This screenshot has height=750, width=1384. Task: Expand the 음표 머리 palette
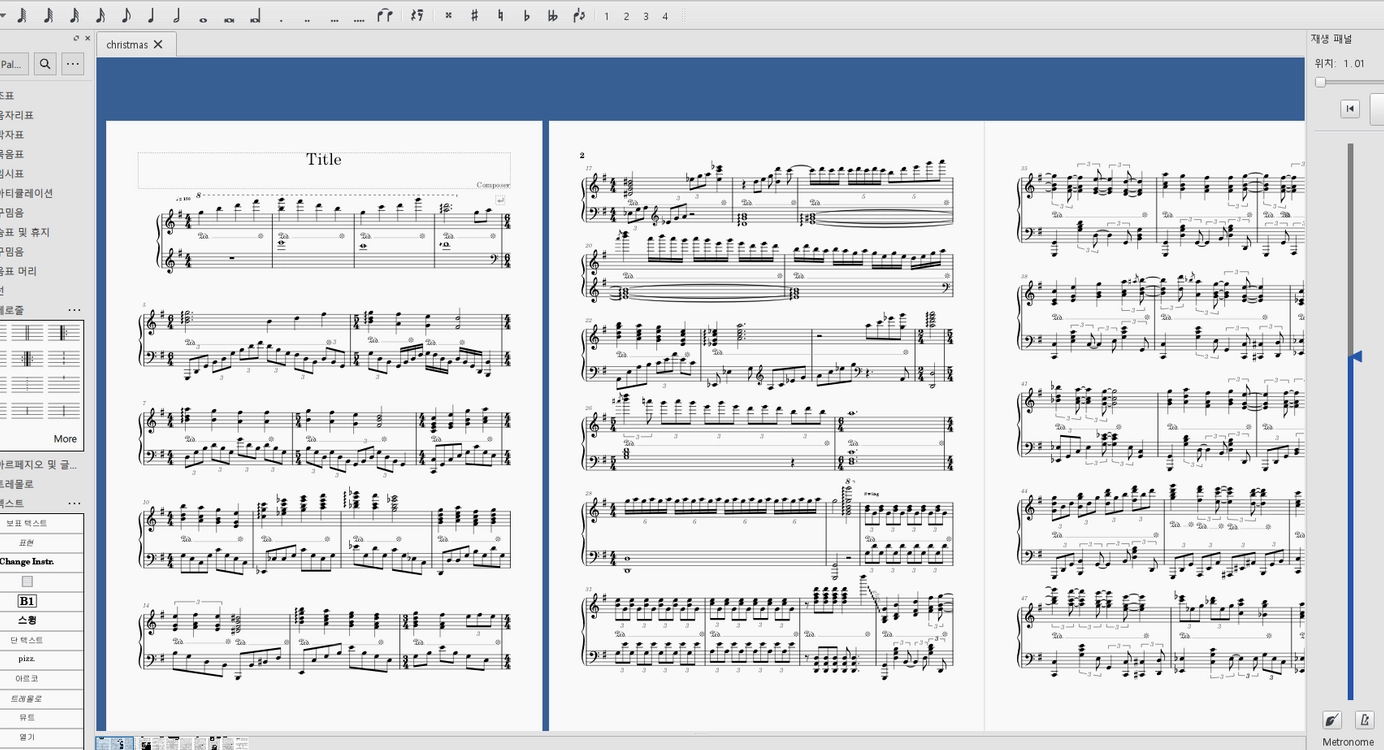19,271
